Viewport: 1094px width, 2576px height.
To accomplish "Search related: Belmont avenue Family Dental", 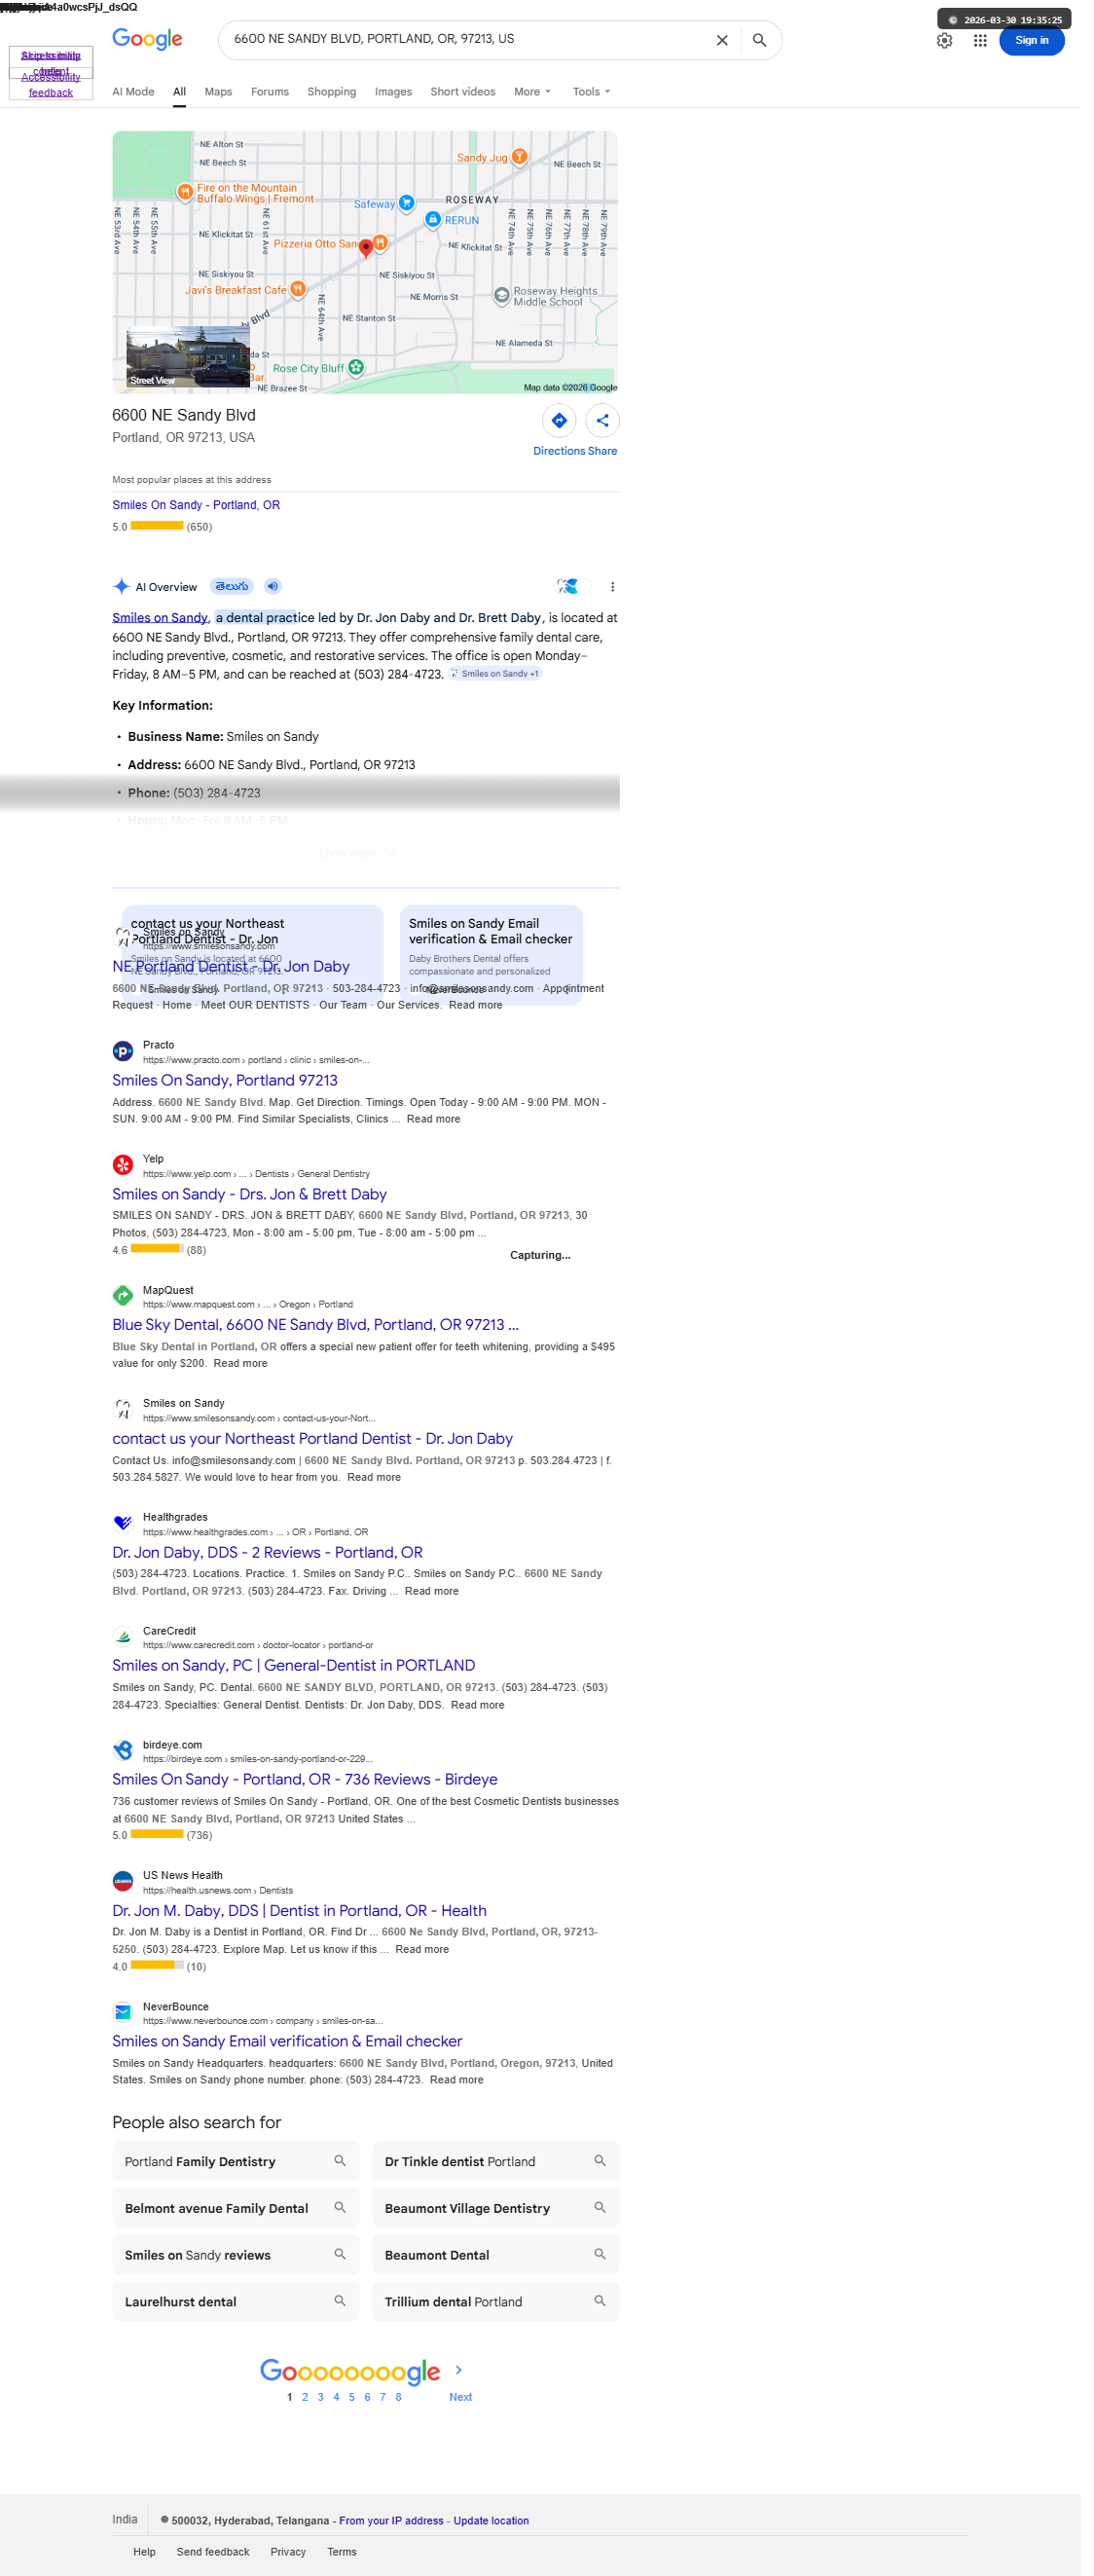I will click(234, 2208).
